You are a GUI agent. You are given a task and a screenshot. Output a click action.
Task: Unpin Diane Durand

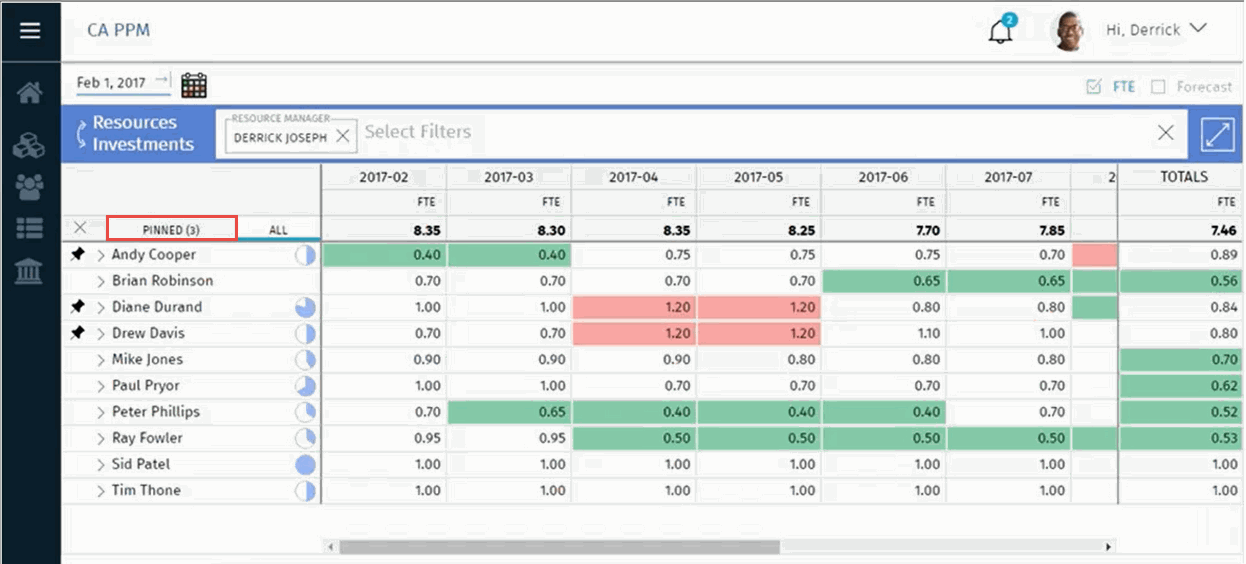pyautogui.click(x=79, y=307)
